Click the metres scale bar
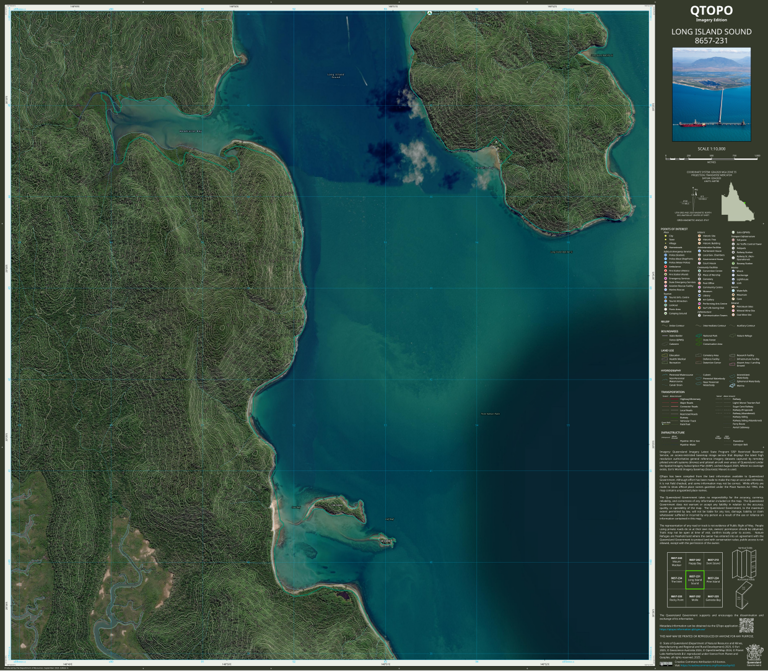This screenshot has height=671, width=768. coord(712,158)
